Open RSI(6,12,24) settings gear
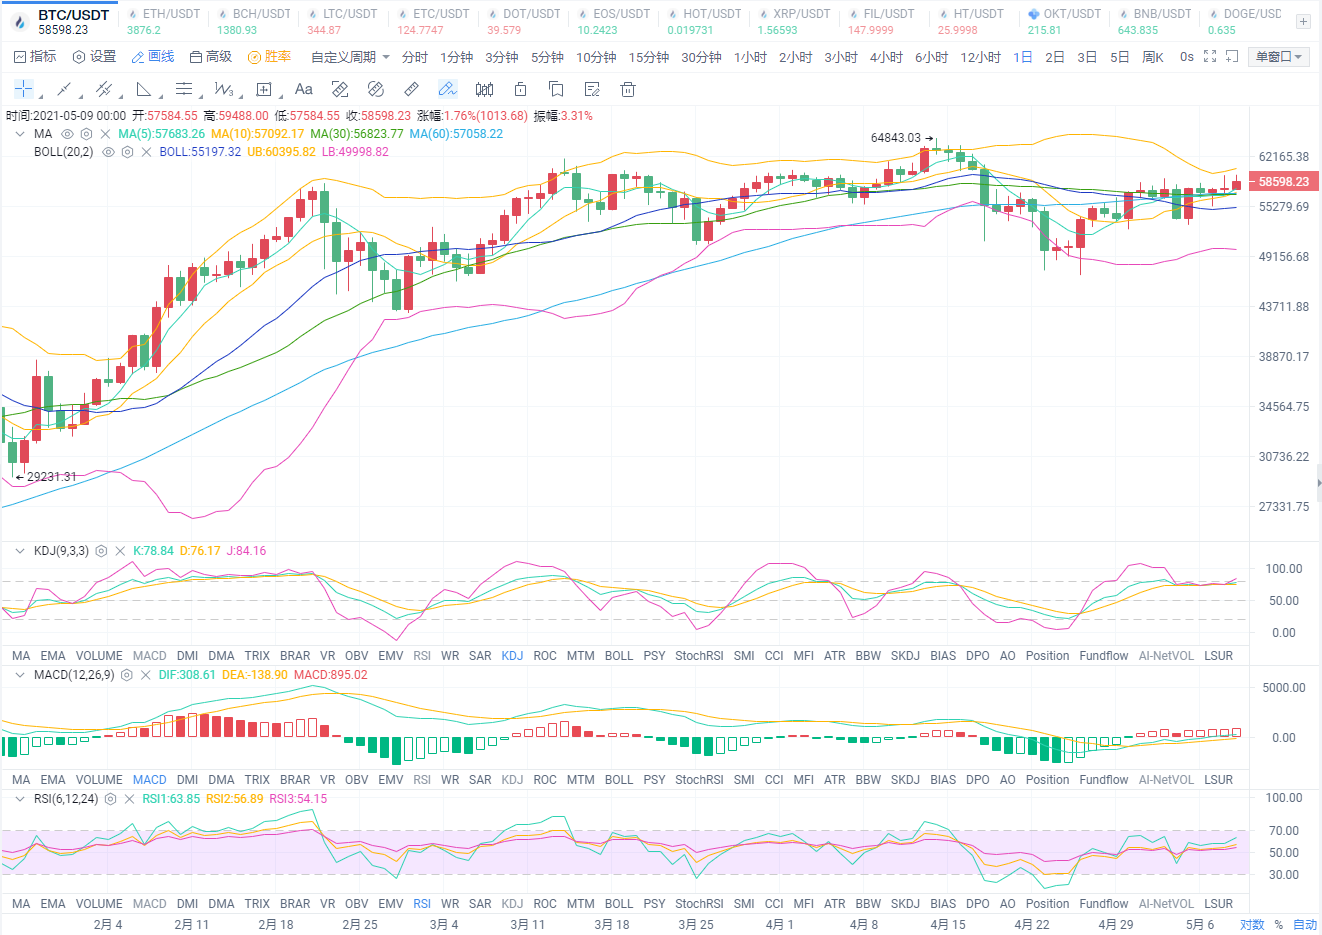The height and width of the screenshot is (935, 1322). 111,799
